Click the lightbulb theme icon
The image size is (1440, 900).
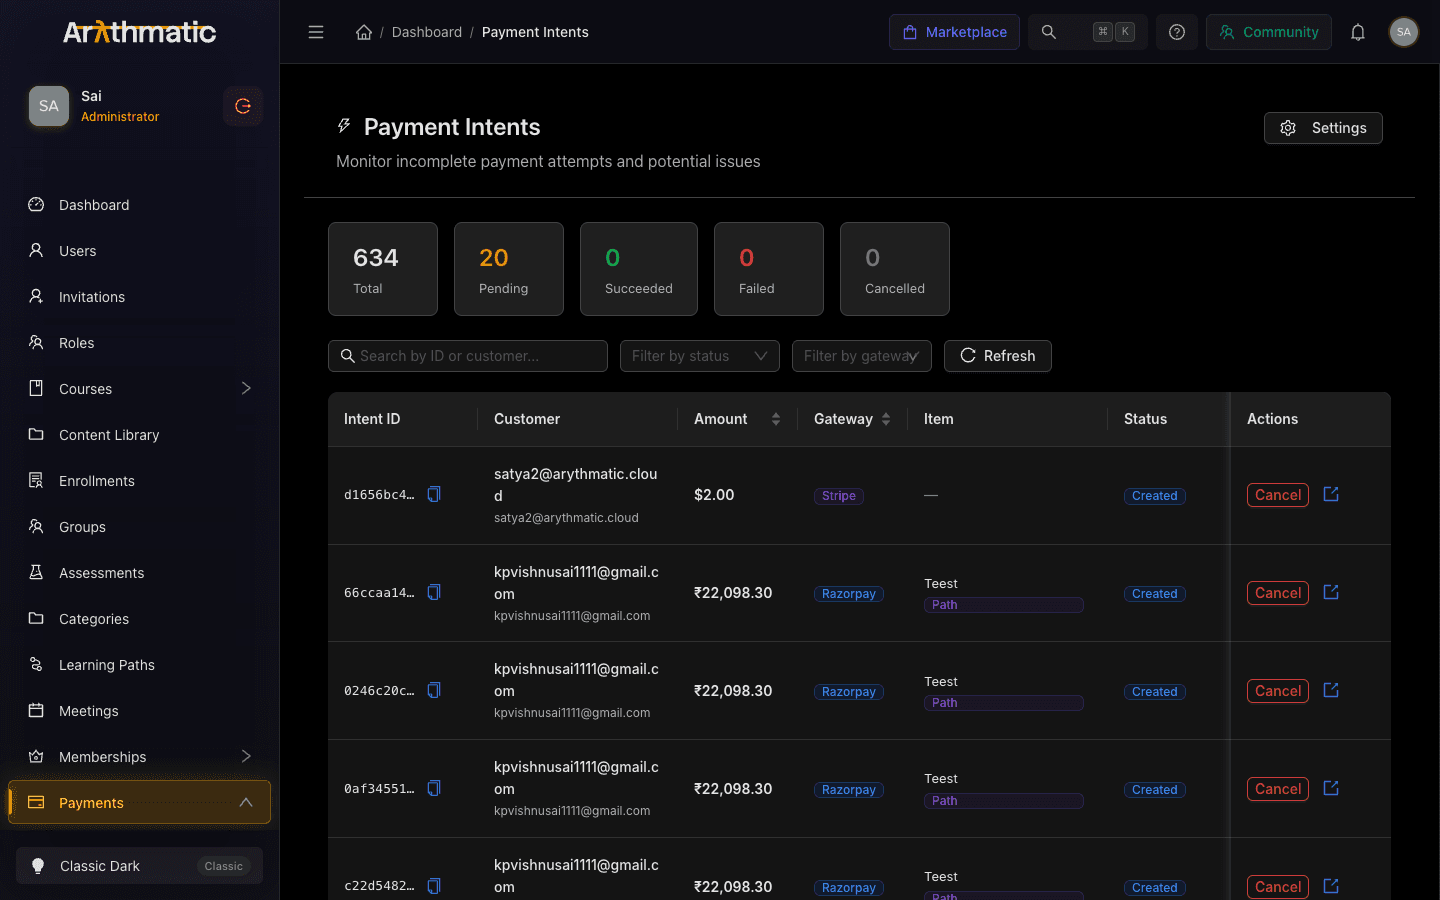(38, 866)
